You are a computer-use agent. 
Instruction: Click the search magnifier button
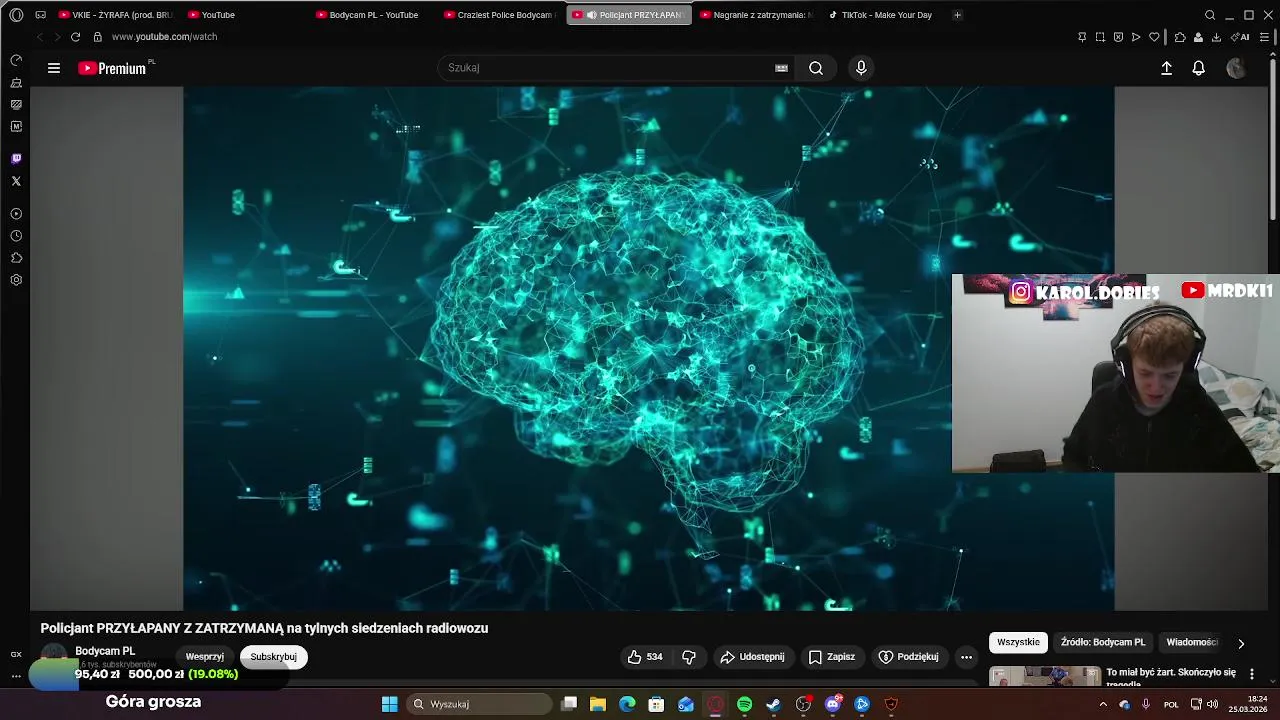pyautogui.click(x=816, y=68)
